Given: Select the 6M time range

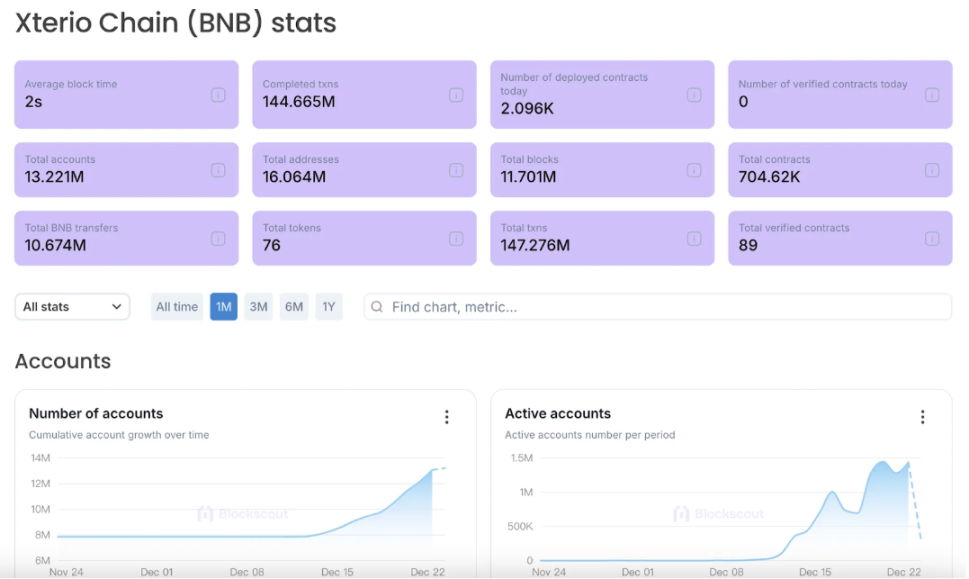Looking at the screenshot, I should [294, 307].
